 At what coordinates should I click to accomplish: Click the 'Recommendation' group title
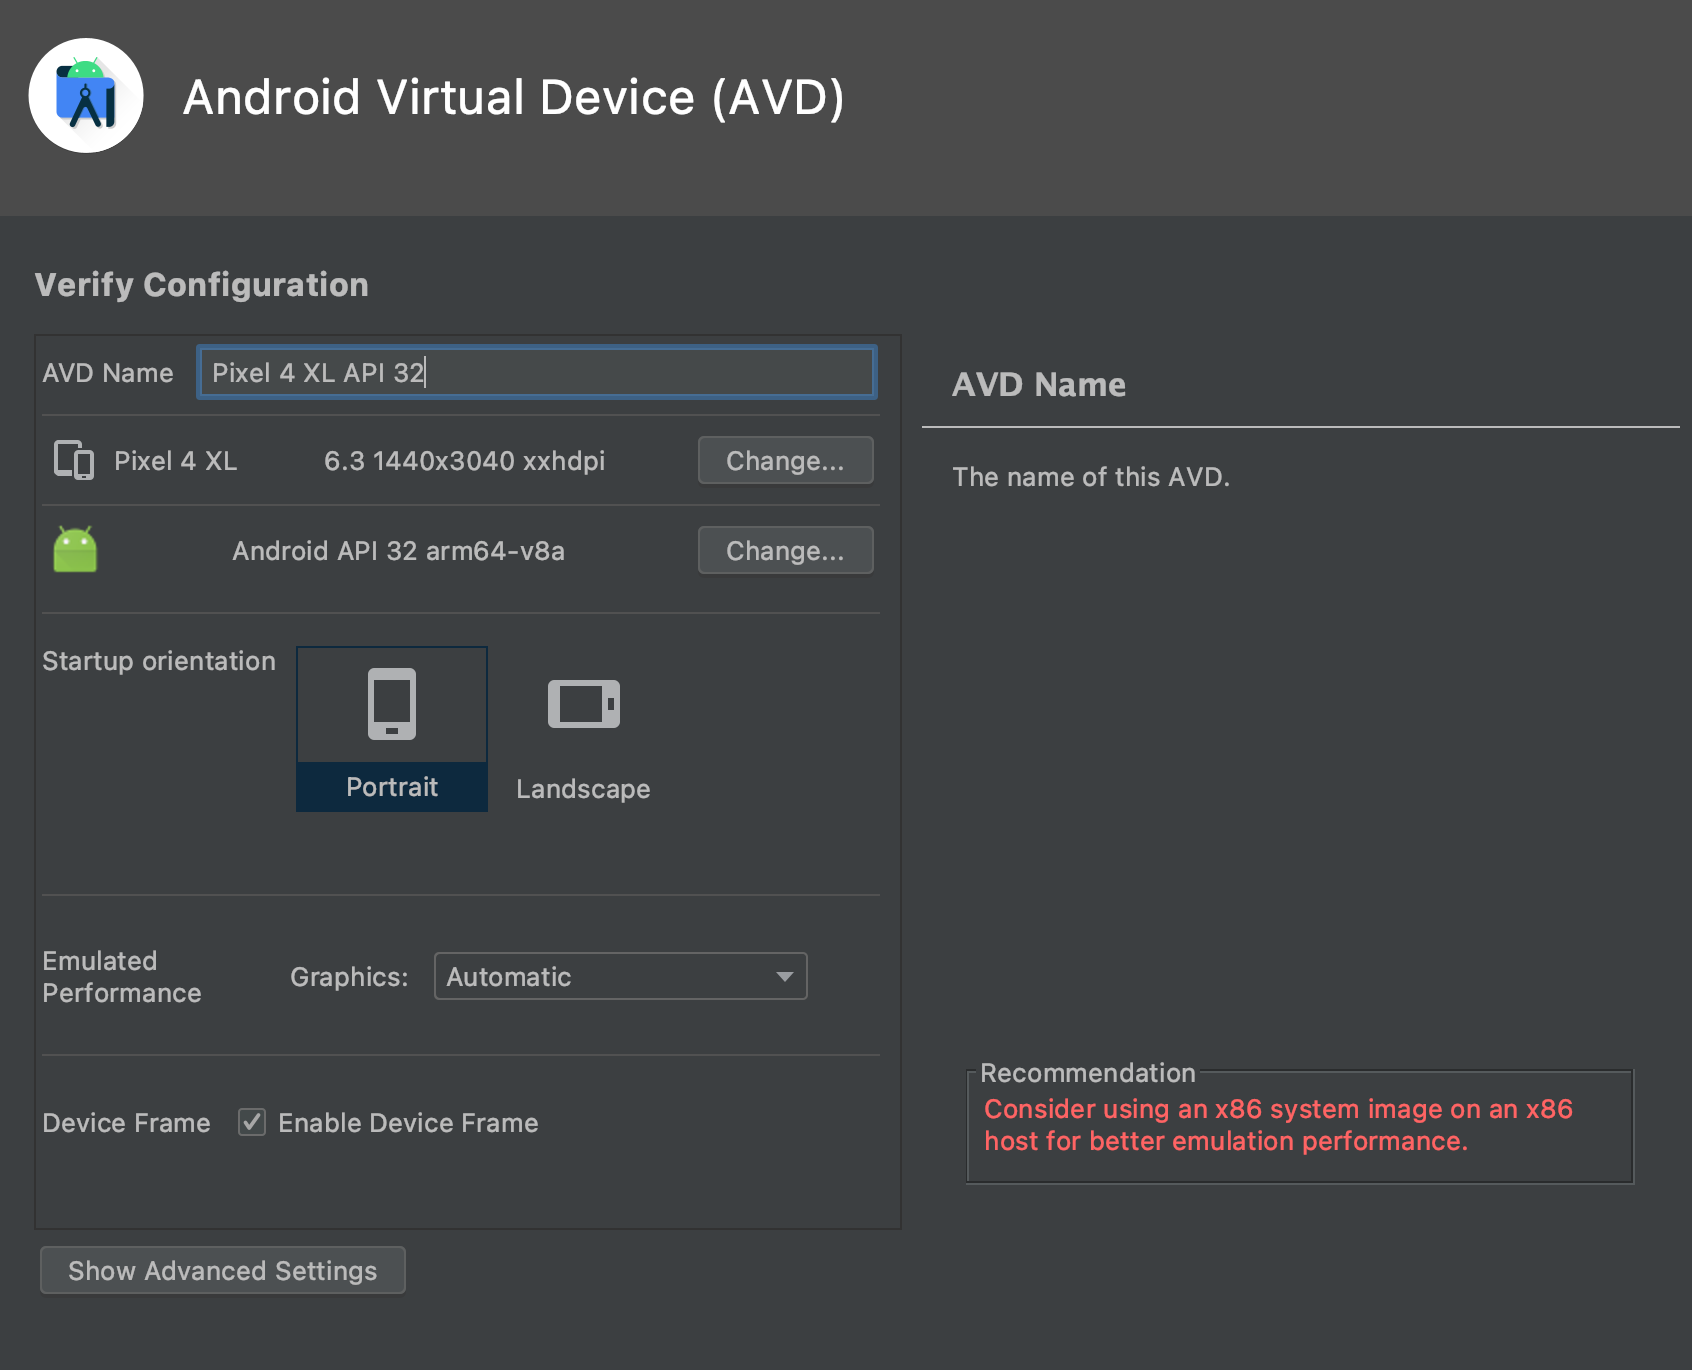(1088, 1073)
